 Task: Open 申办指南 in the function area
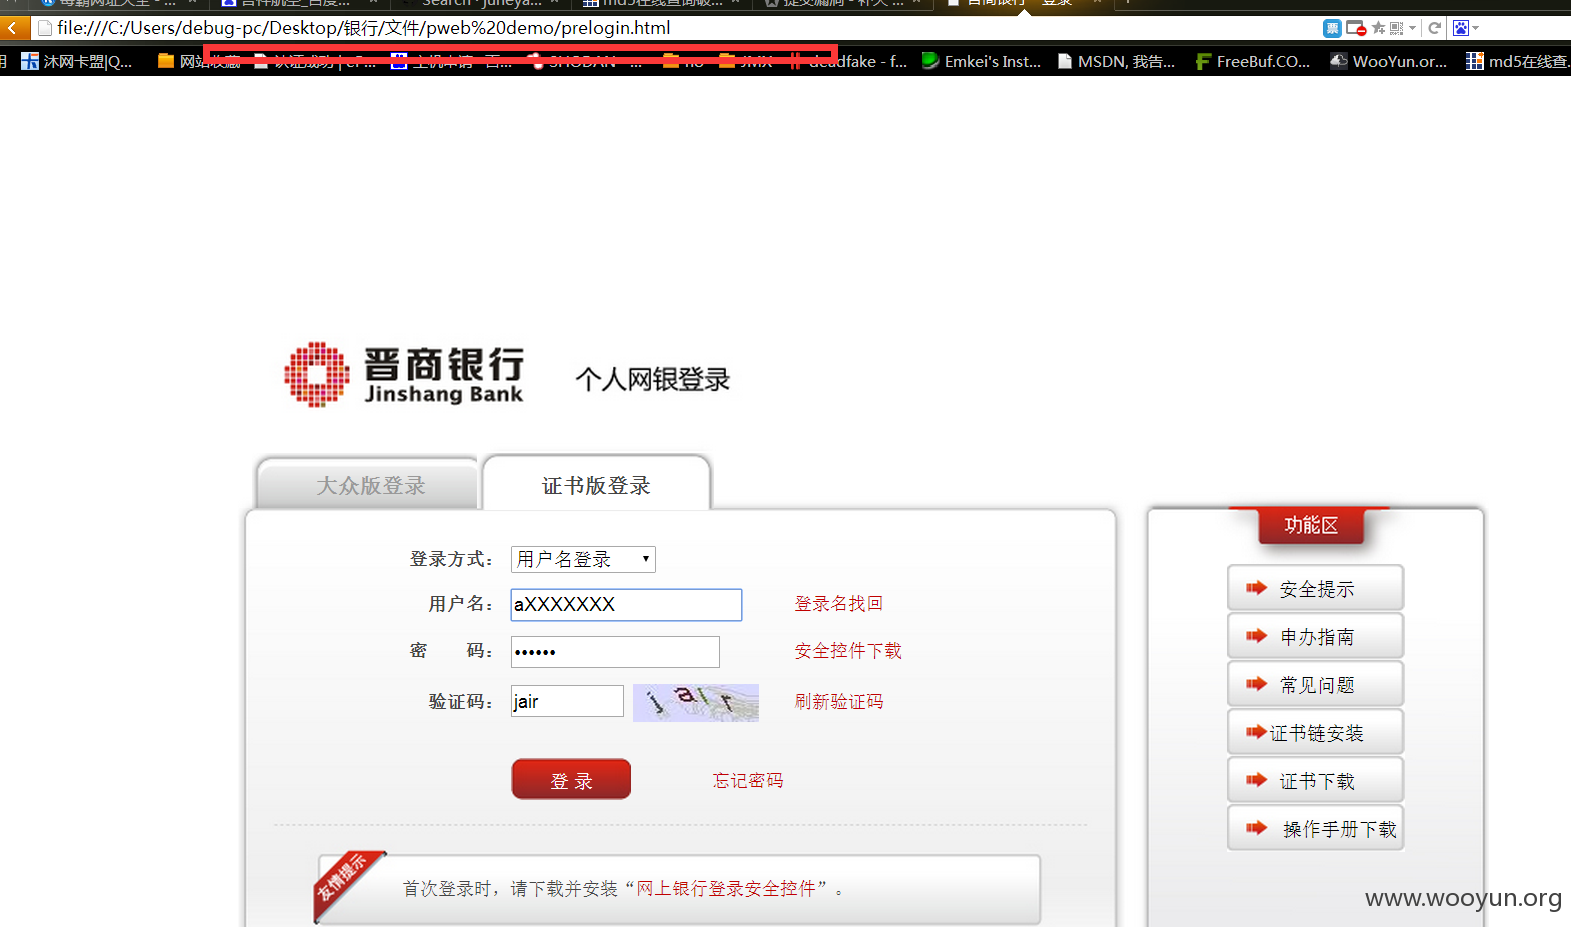(1315, 636)
